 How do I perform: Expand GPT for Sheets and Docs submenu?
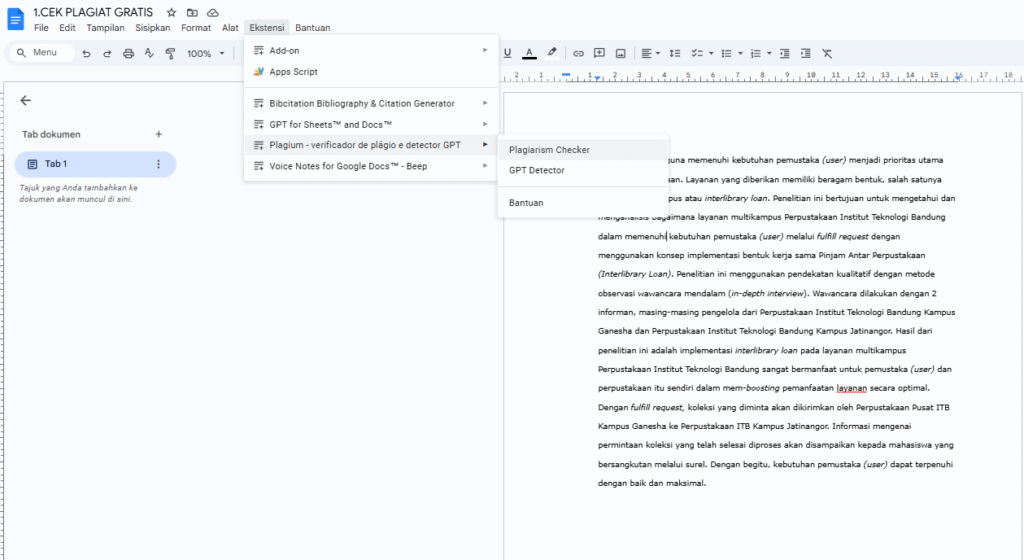(x=371, y=124)
